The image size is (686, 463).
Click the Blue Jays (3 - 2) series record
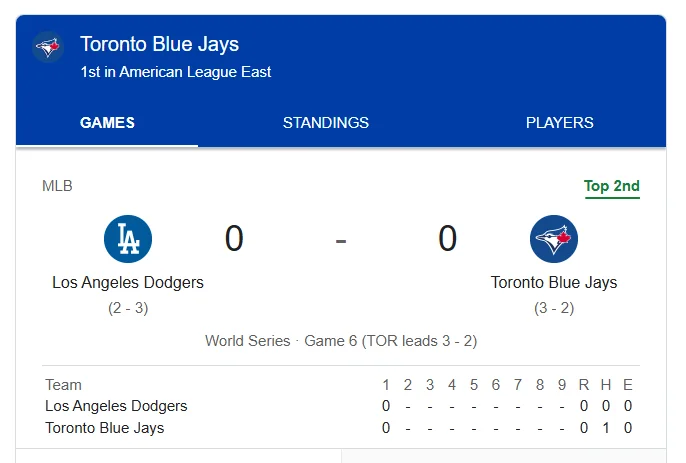click(x=554, y=308)
